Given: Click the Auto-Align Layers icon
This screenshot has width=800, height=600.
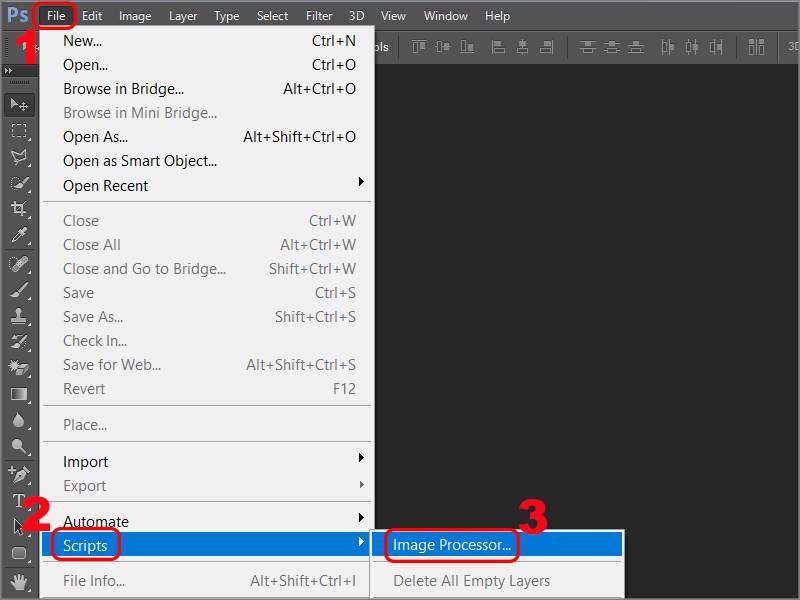Looking at the screenshot, I should 756,47.
